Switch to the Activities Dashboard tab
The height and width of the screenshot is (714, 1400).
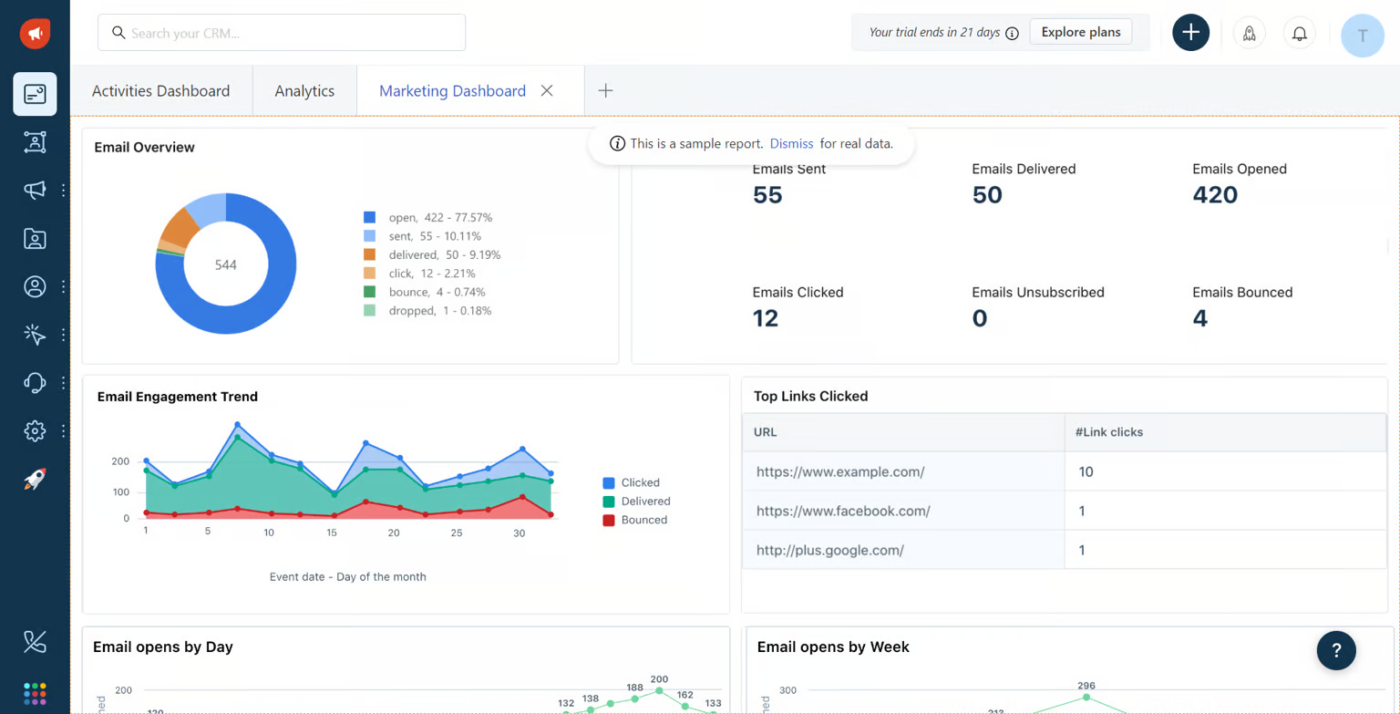(161, 91)
